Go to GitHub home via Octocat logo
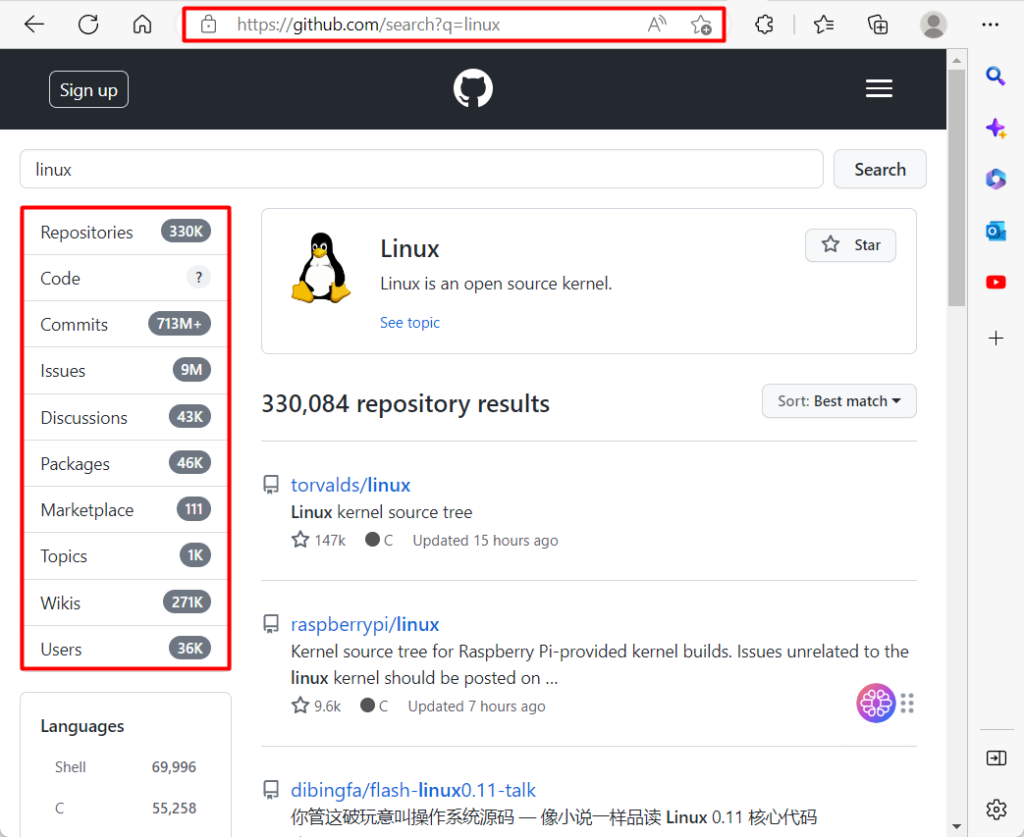Screen dimensions: 1024x837 click(x=473, y=88)
